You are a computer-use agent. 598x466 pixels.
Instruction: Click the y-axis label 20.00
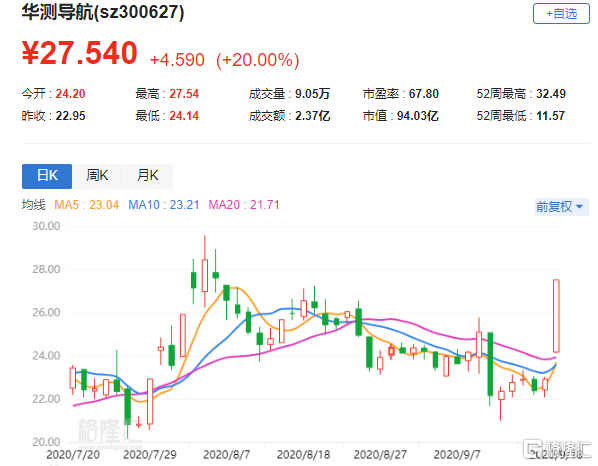coord(46,442)
